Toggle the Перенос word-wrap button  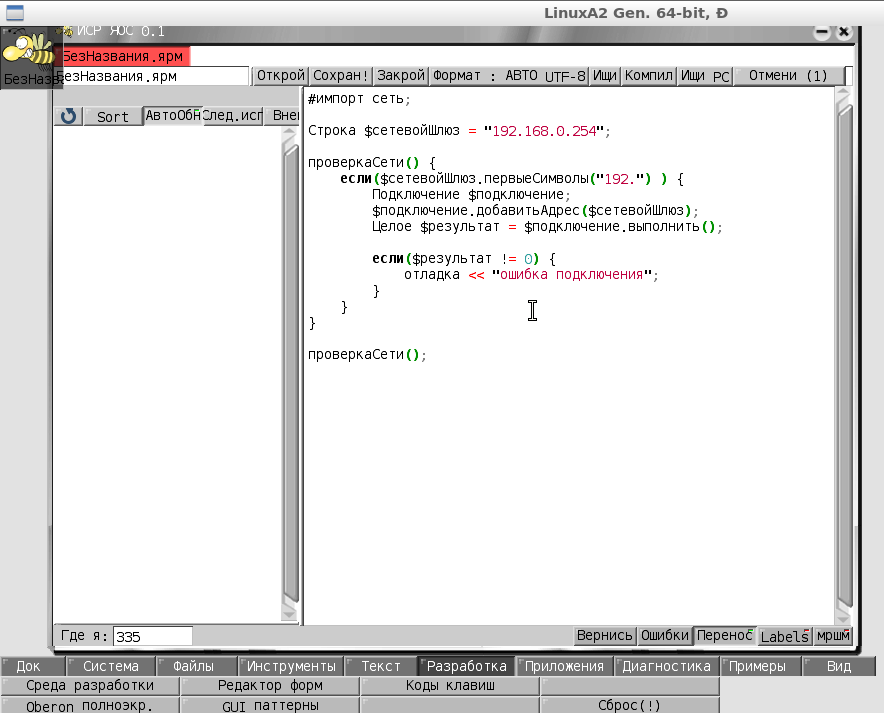point(724,636)
